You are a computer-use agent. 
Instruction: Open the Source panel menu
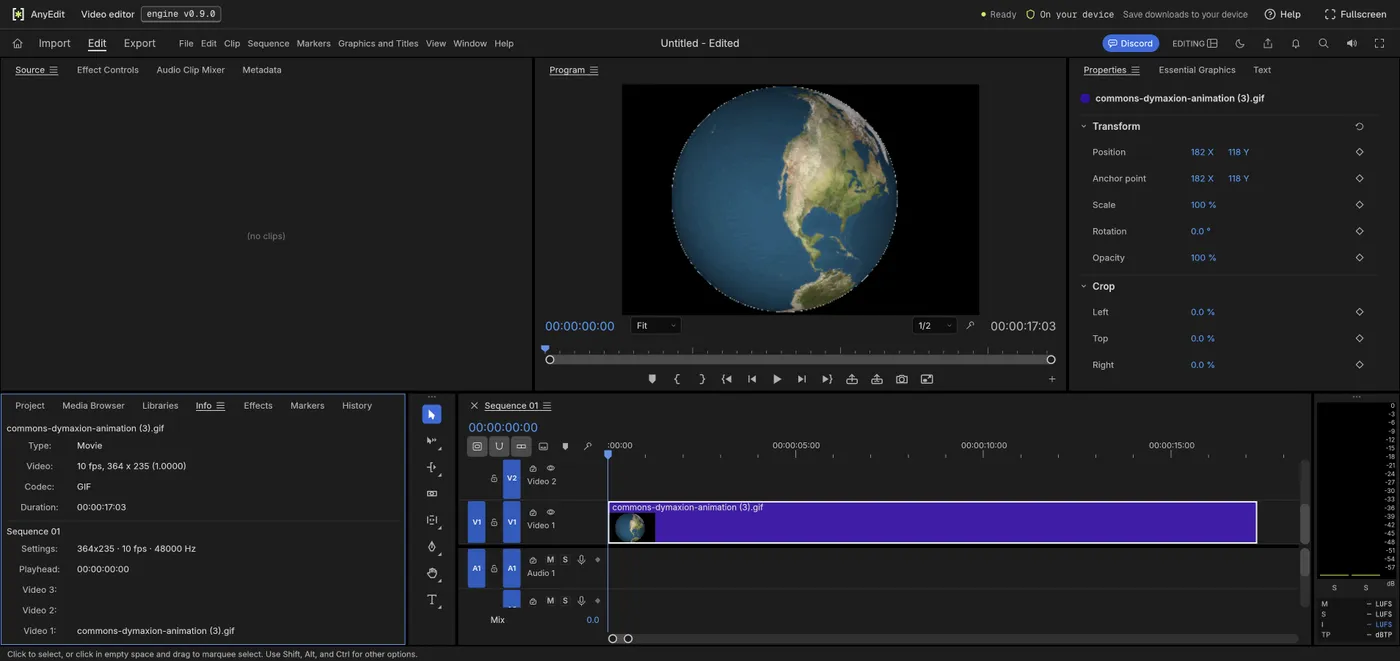(54, 70)
